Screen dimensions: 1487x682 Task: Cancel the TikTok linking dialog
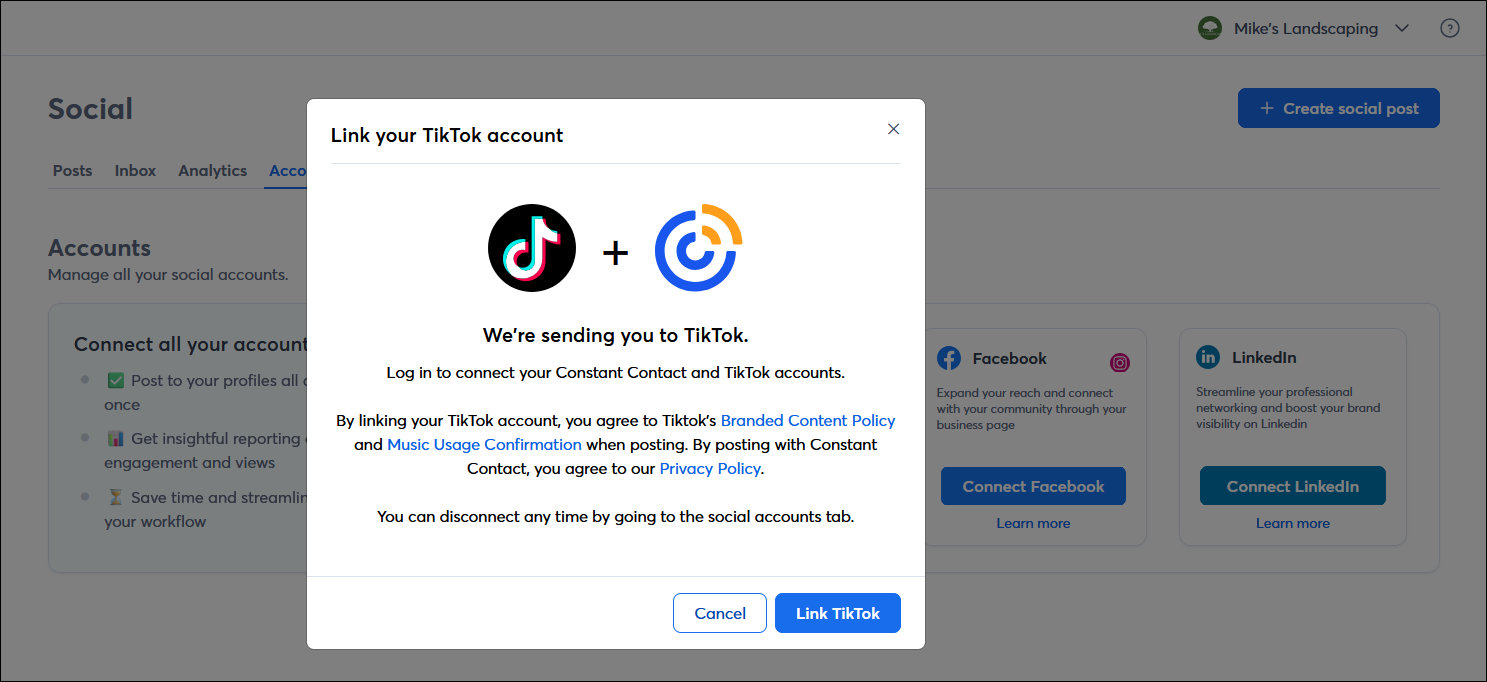720,613
